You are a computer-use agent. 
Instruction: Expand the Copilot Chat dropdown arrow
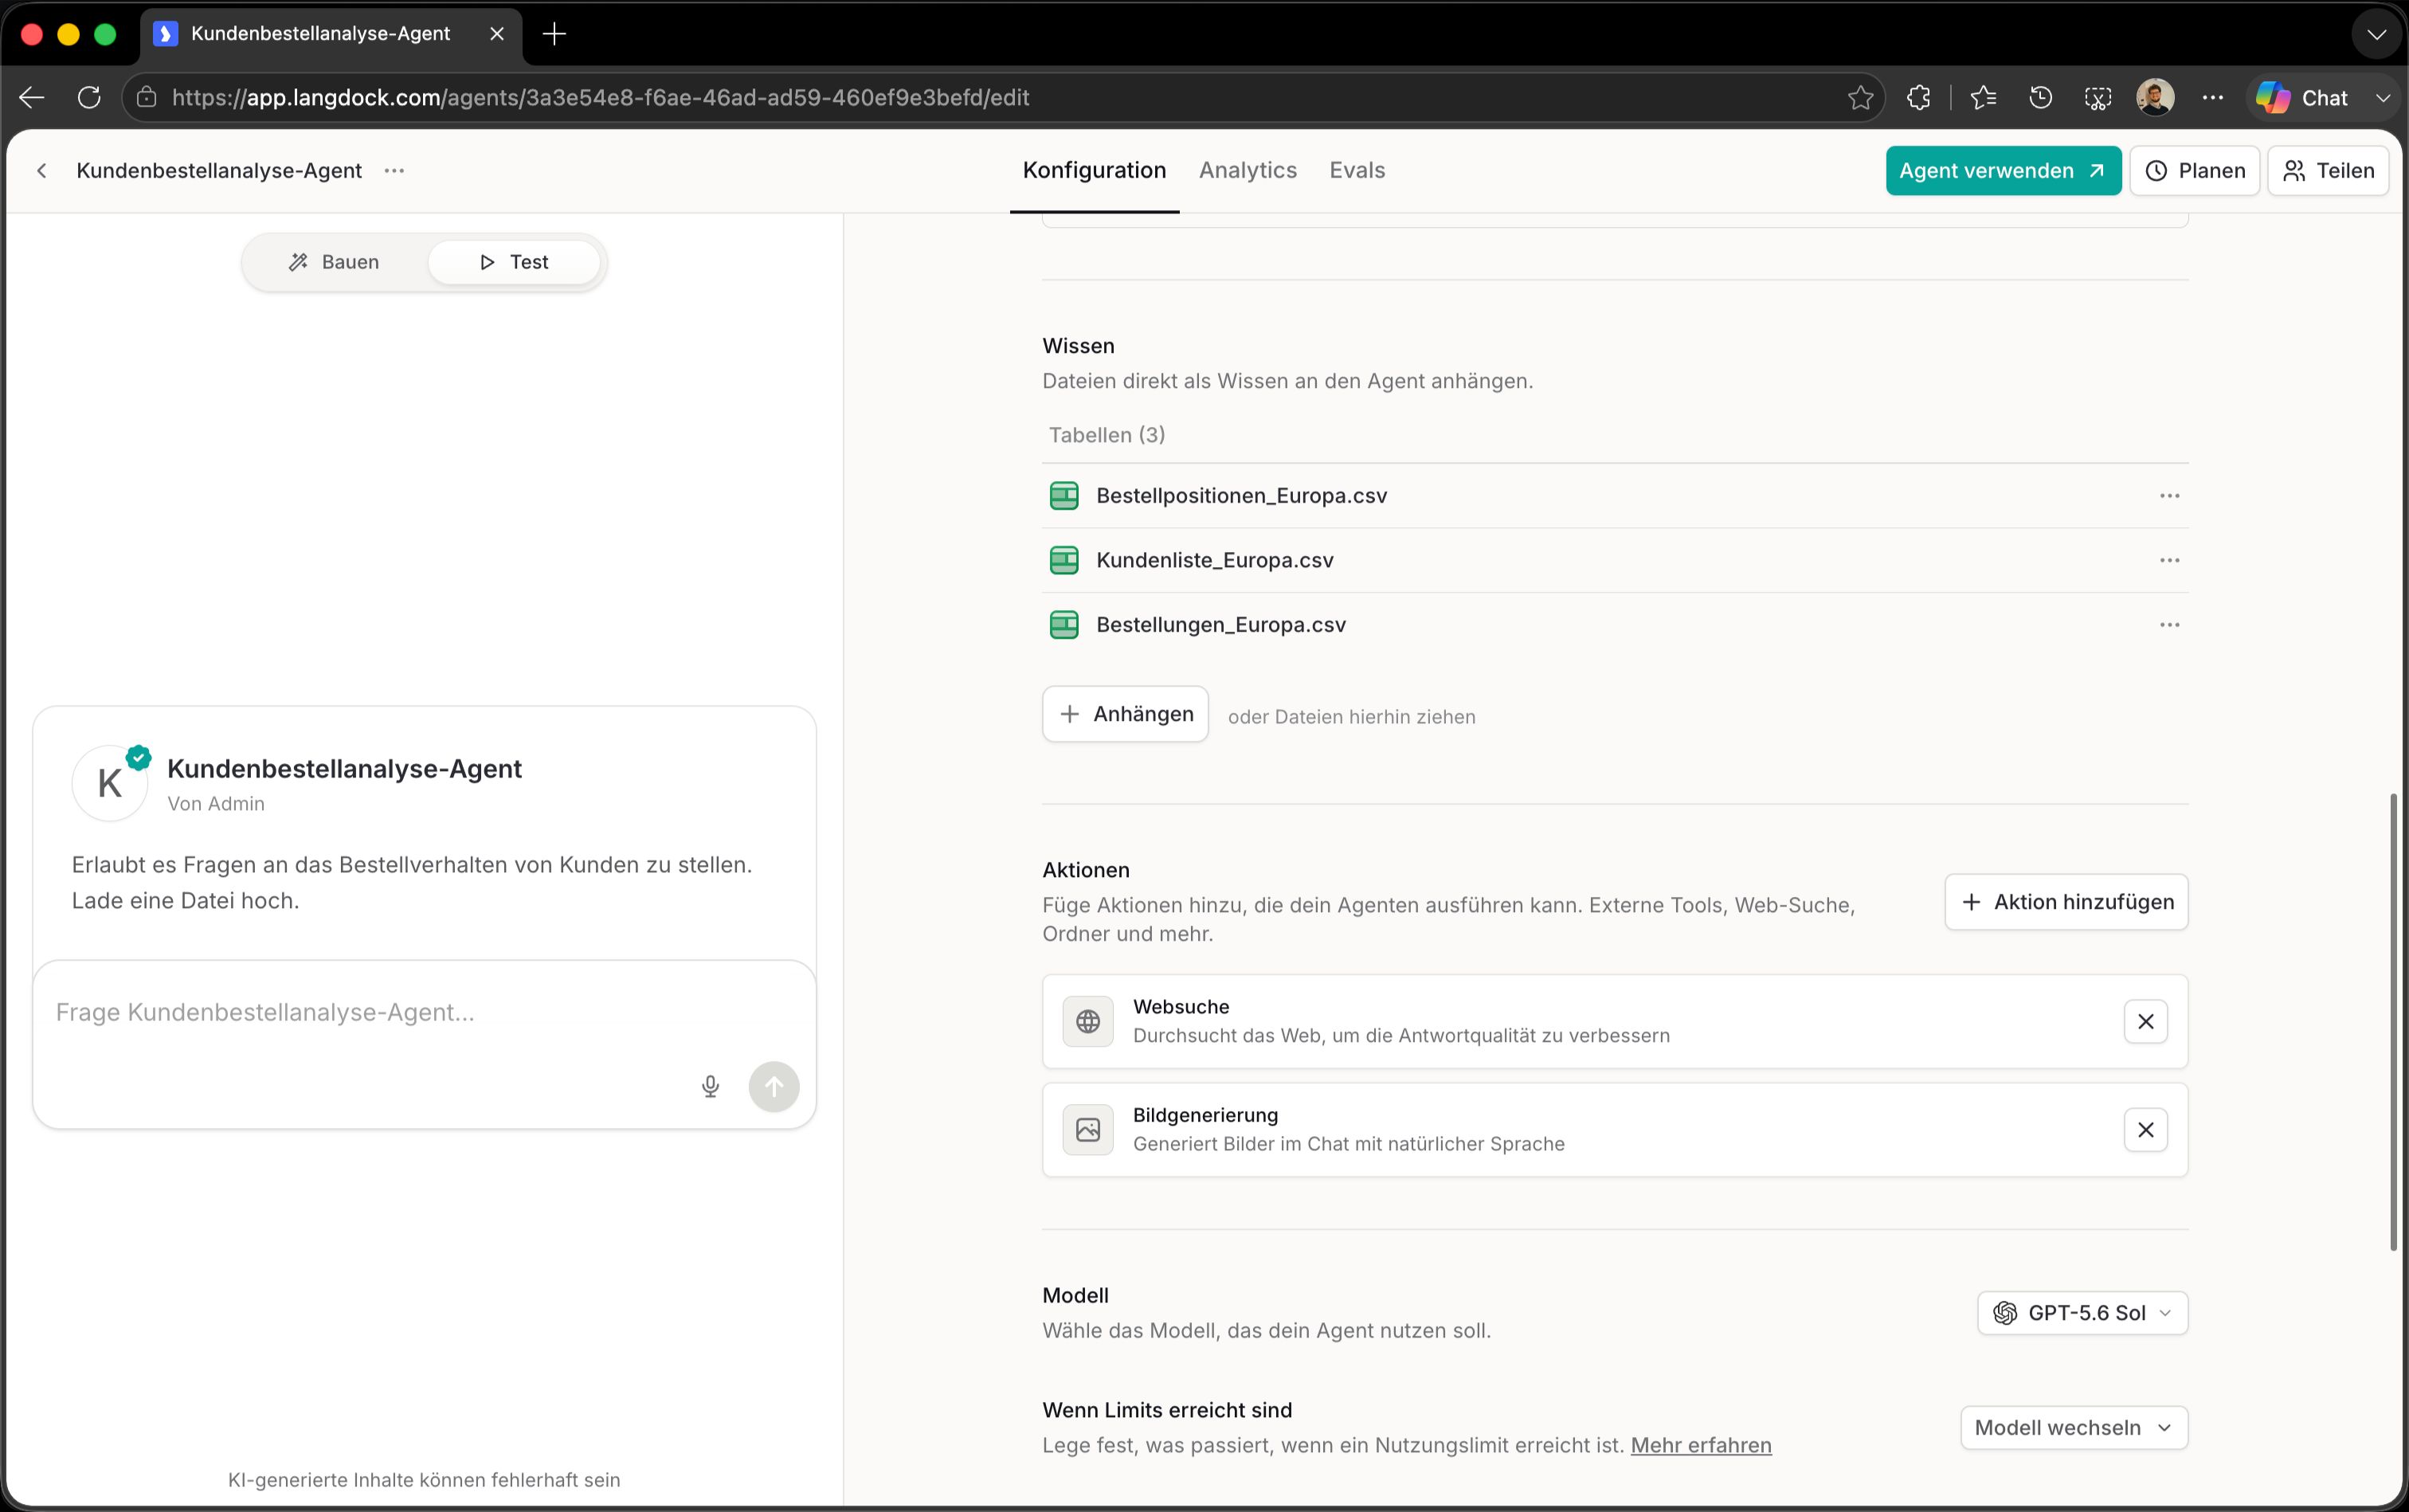click(x=2383, y=98)
